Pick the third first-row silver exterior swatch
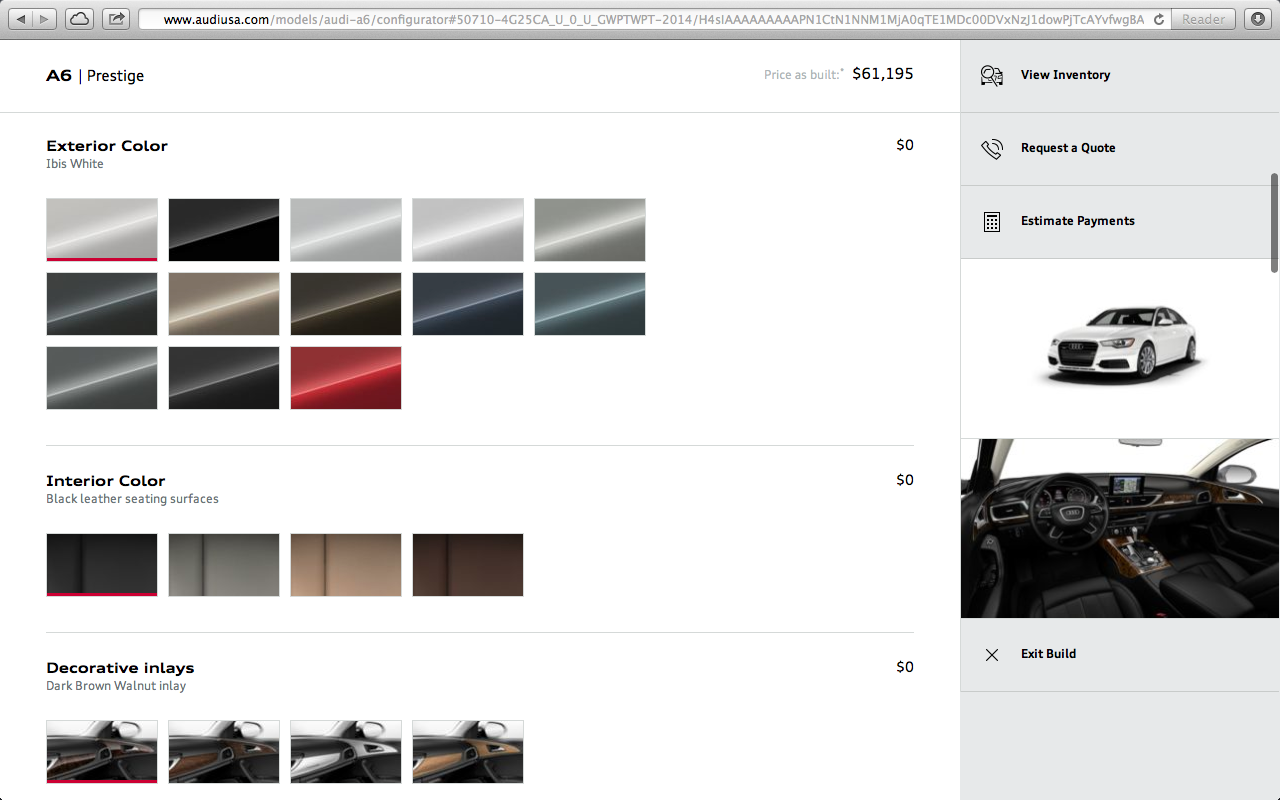Image resolution: width=1280 pixels, height=800 pixels. 346,230
